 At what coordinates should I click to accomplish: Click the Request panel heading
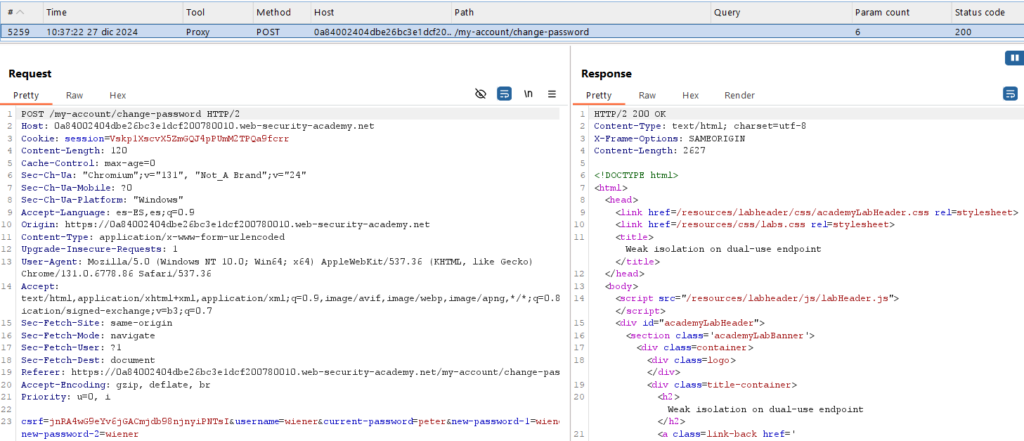[30, 74]
